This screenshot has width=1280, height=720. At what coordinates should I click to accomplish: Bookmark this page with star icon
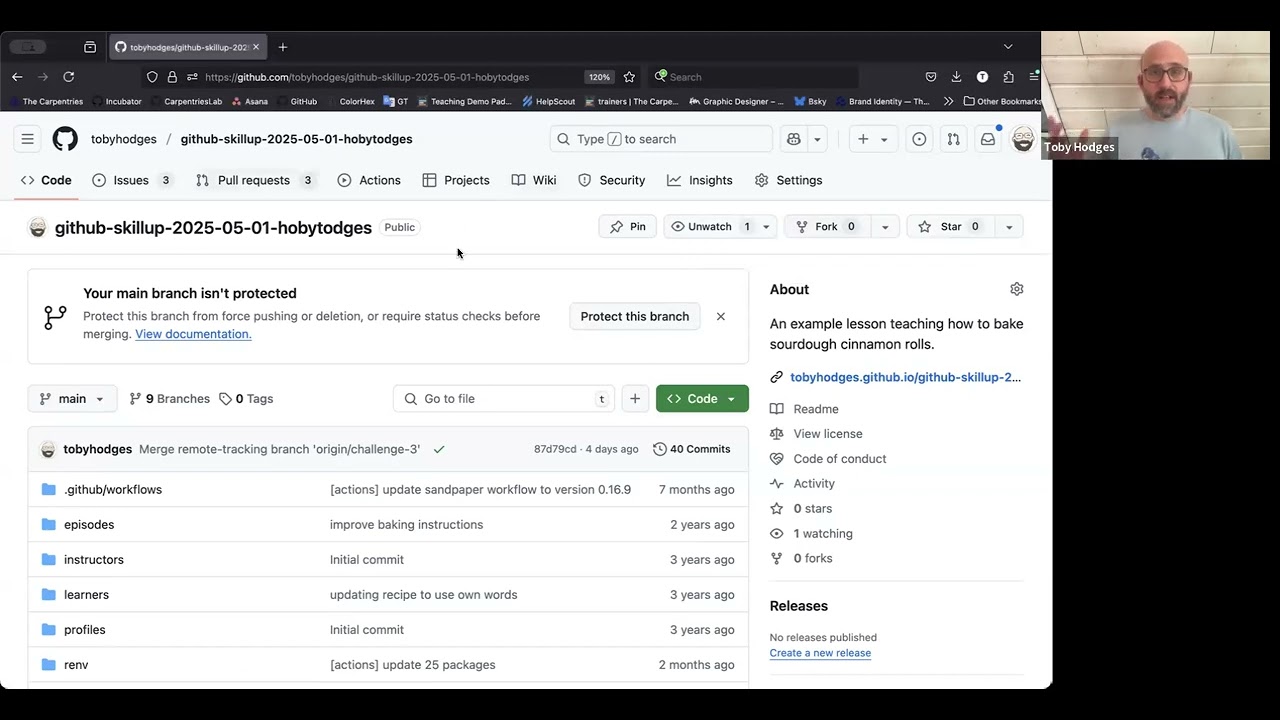coord(629,77)
